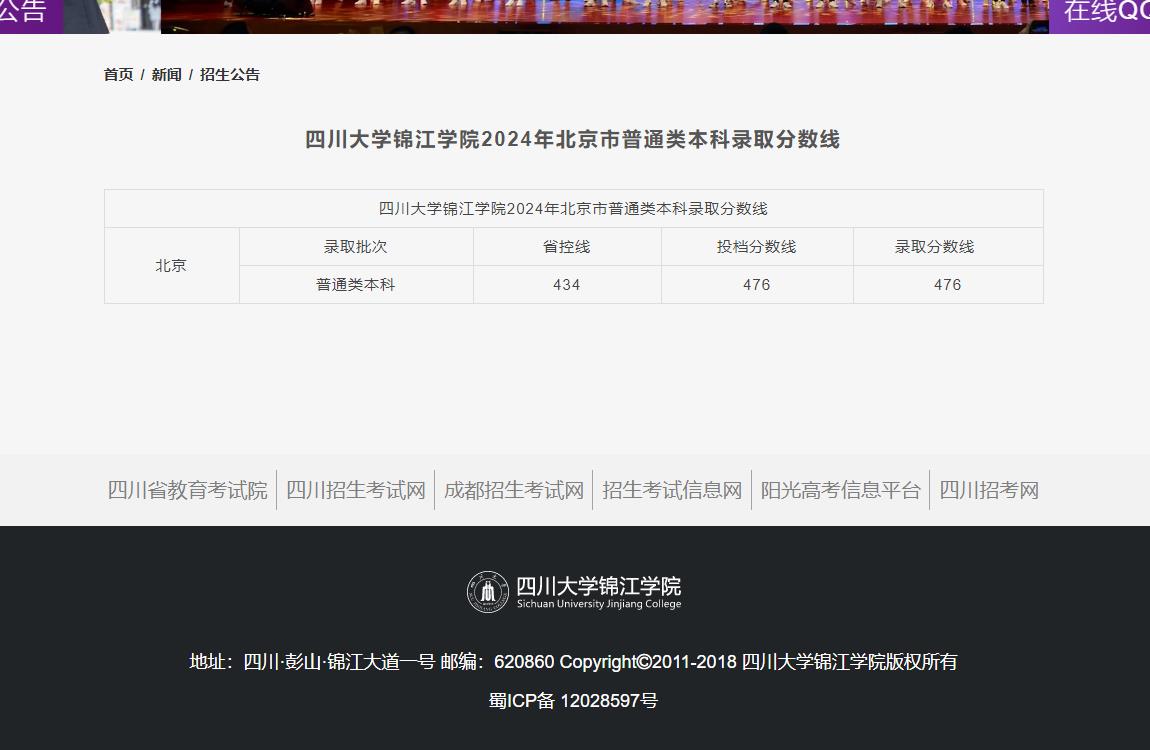The width and height of the screenshot is (1150, 750).
Task: Open the 成都招生考试网 link
Action: (513, 490)
